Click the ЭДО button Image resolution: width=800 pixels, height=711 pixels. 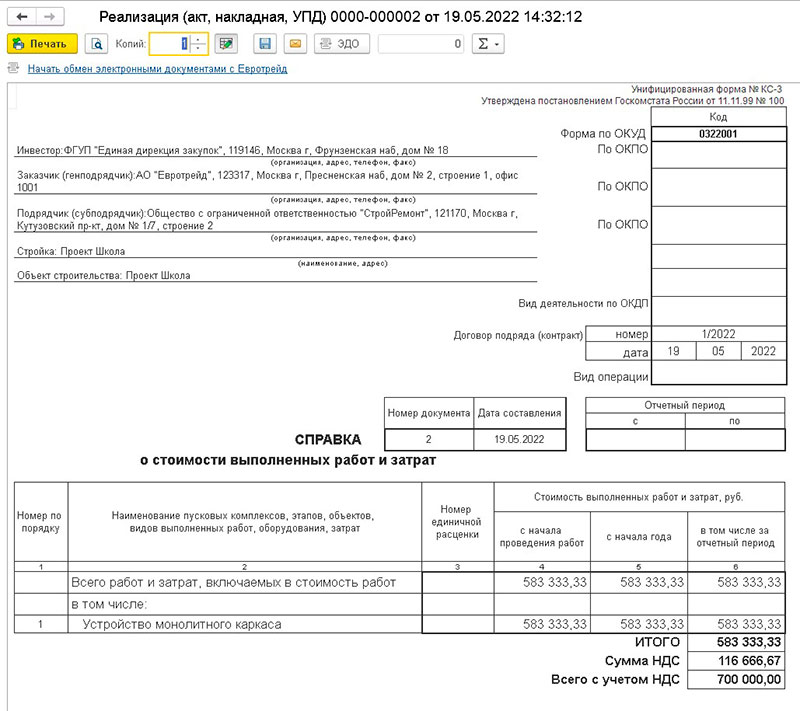342,44
